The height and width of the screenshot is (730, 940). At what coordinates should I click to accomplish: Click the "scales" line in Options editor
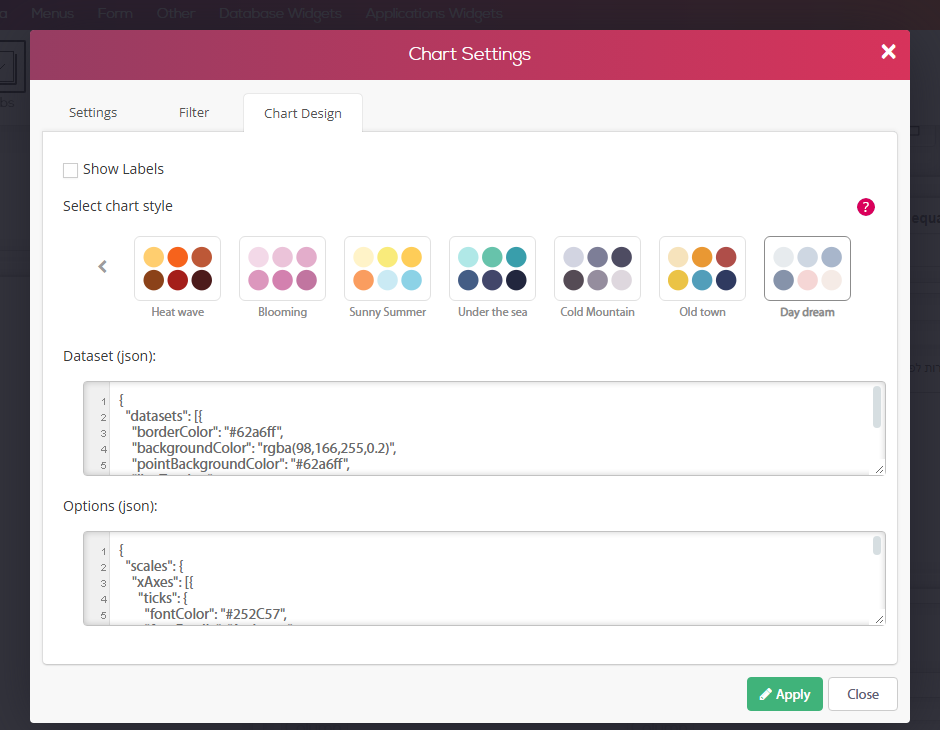pyautogui.click(x=154, y=566)
